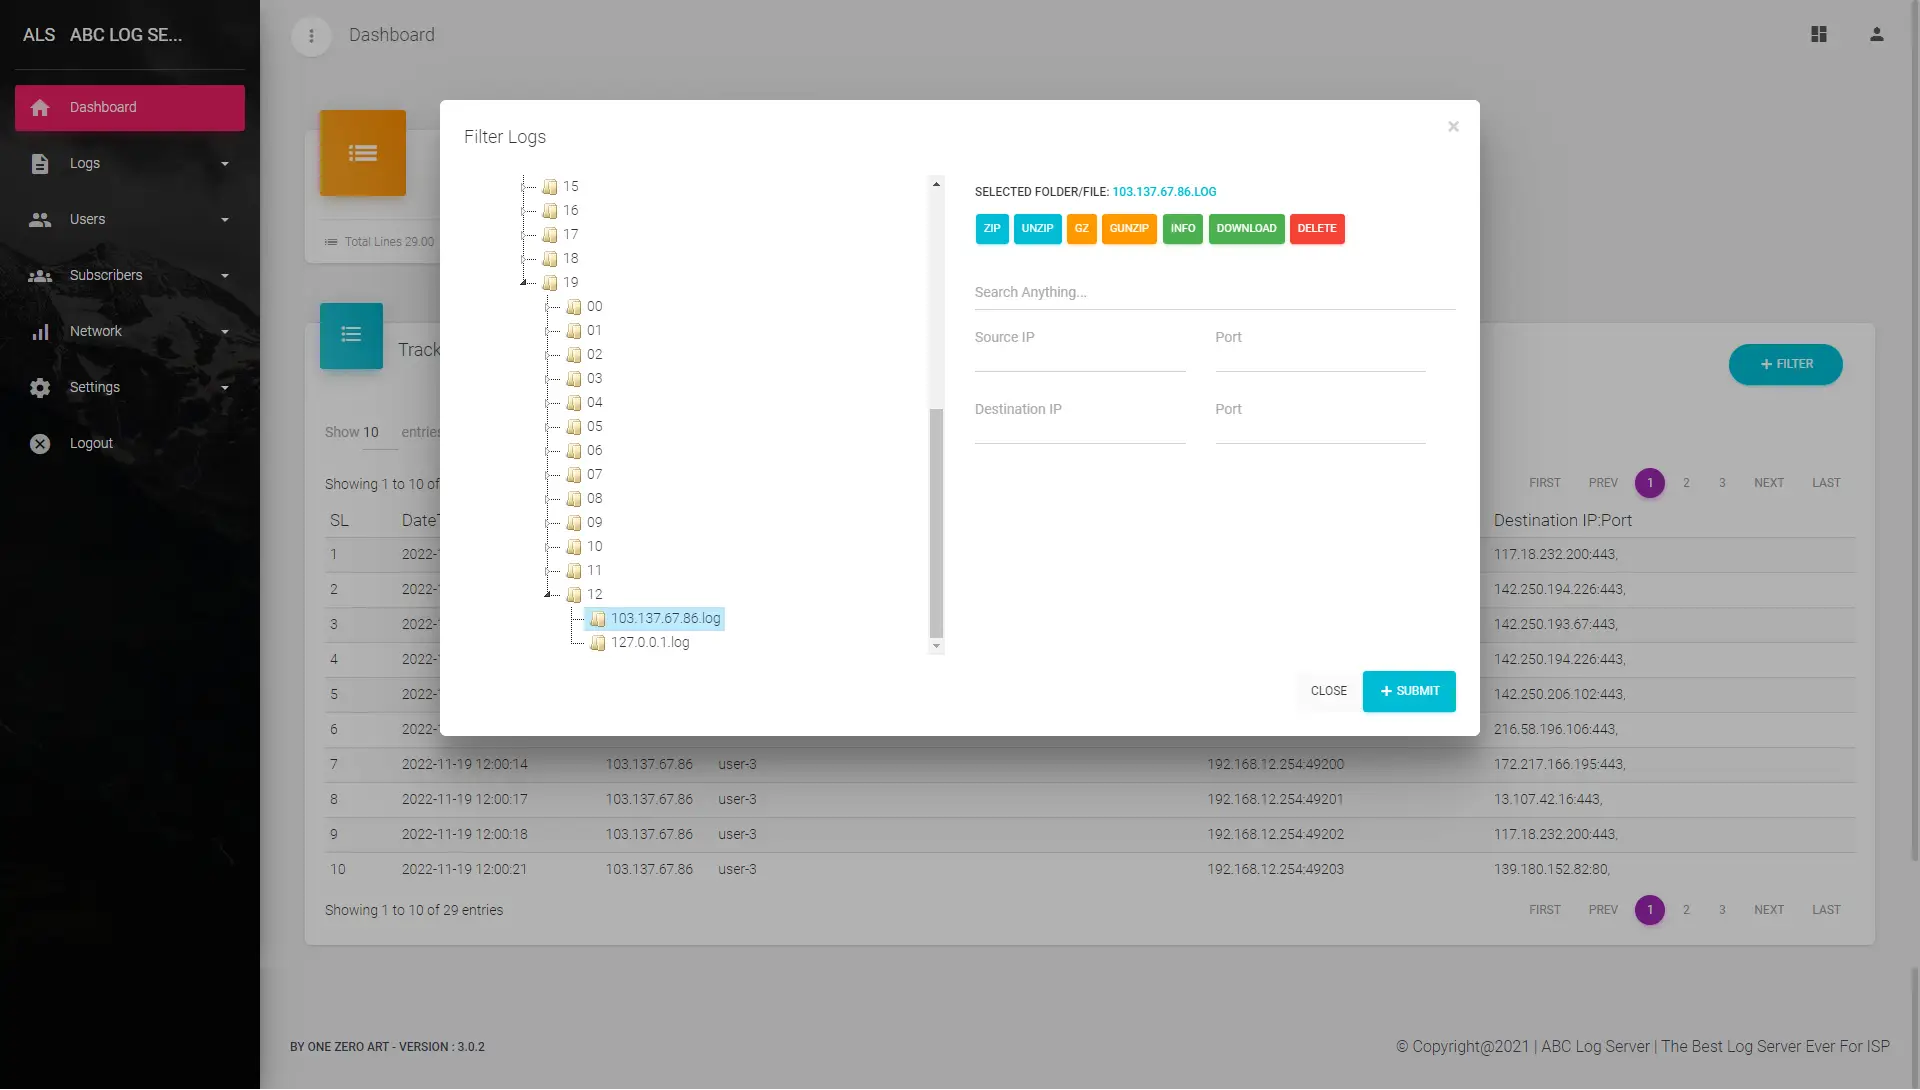The image size is (1920, 1090).
Task: Click the GUNZIP button
Action: 1128,229
